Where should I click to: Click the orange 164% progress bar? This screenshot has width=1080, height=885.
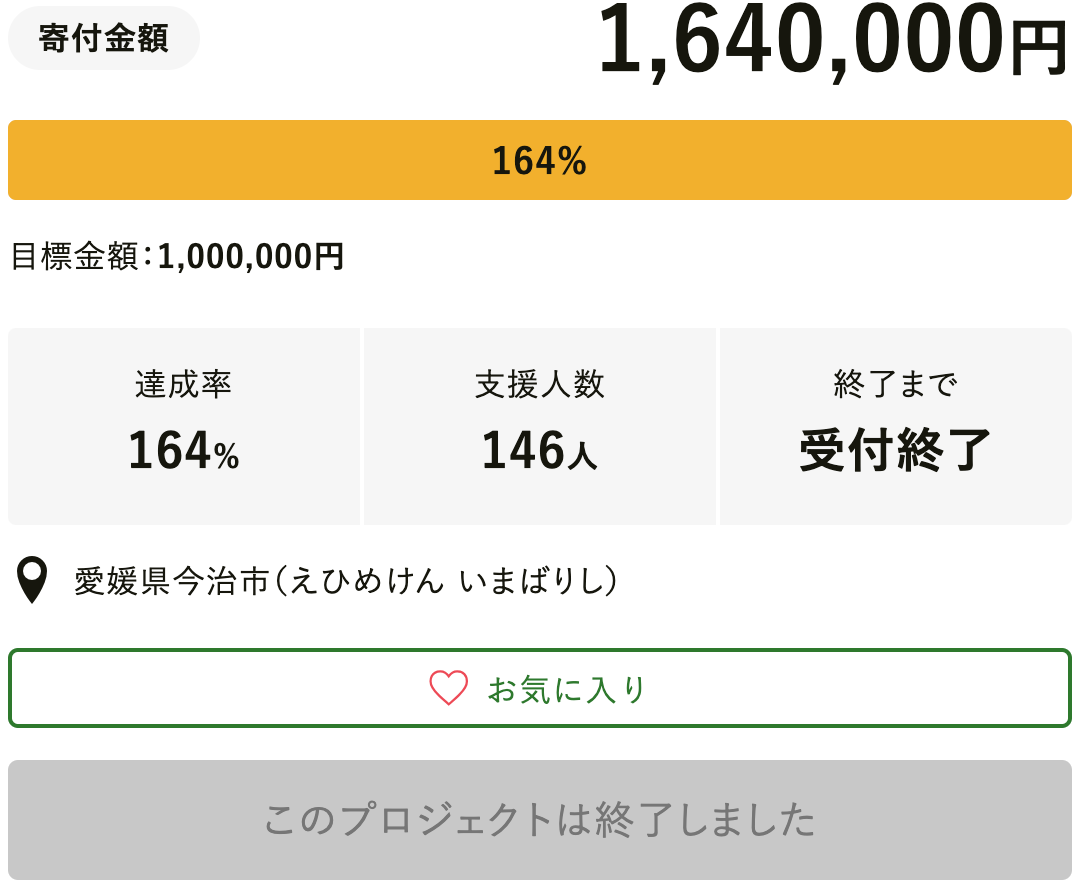pyautogui.click(x=540, y=160)
